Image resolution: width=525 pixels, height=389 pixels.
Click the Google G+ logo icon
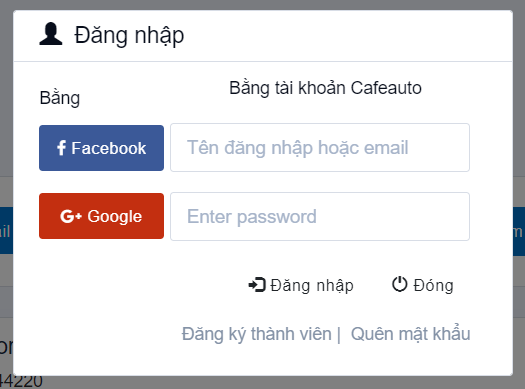coord(71,216)
